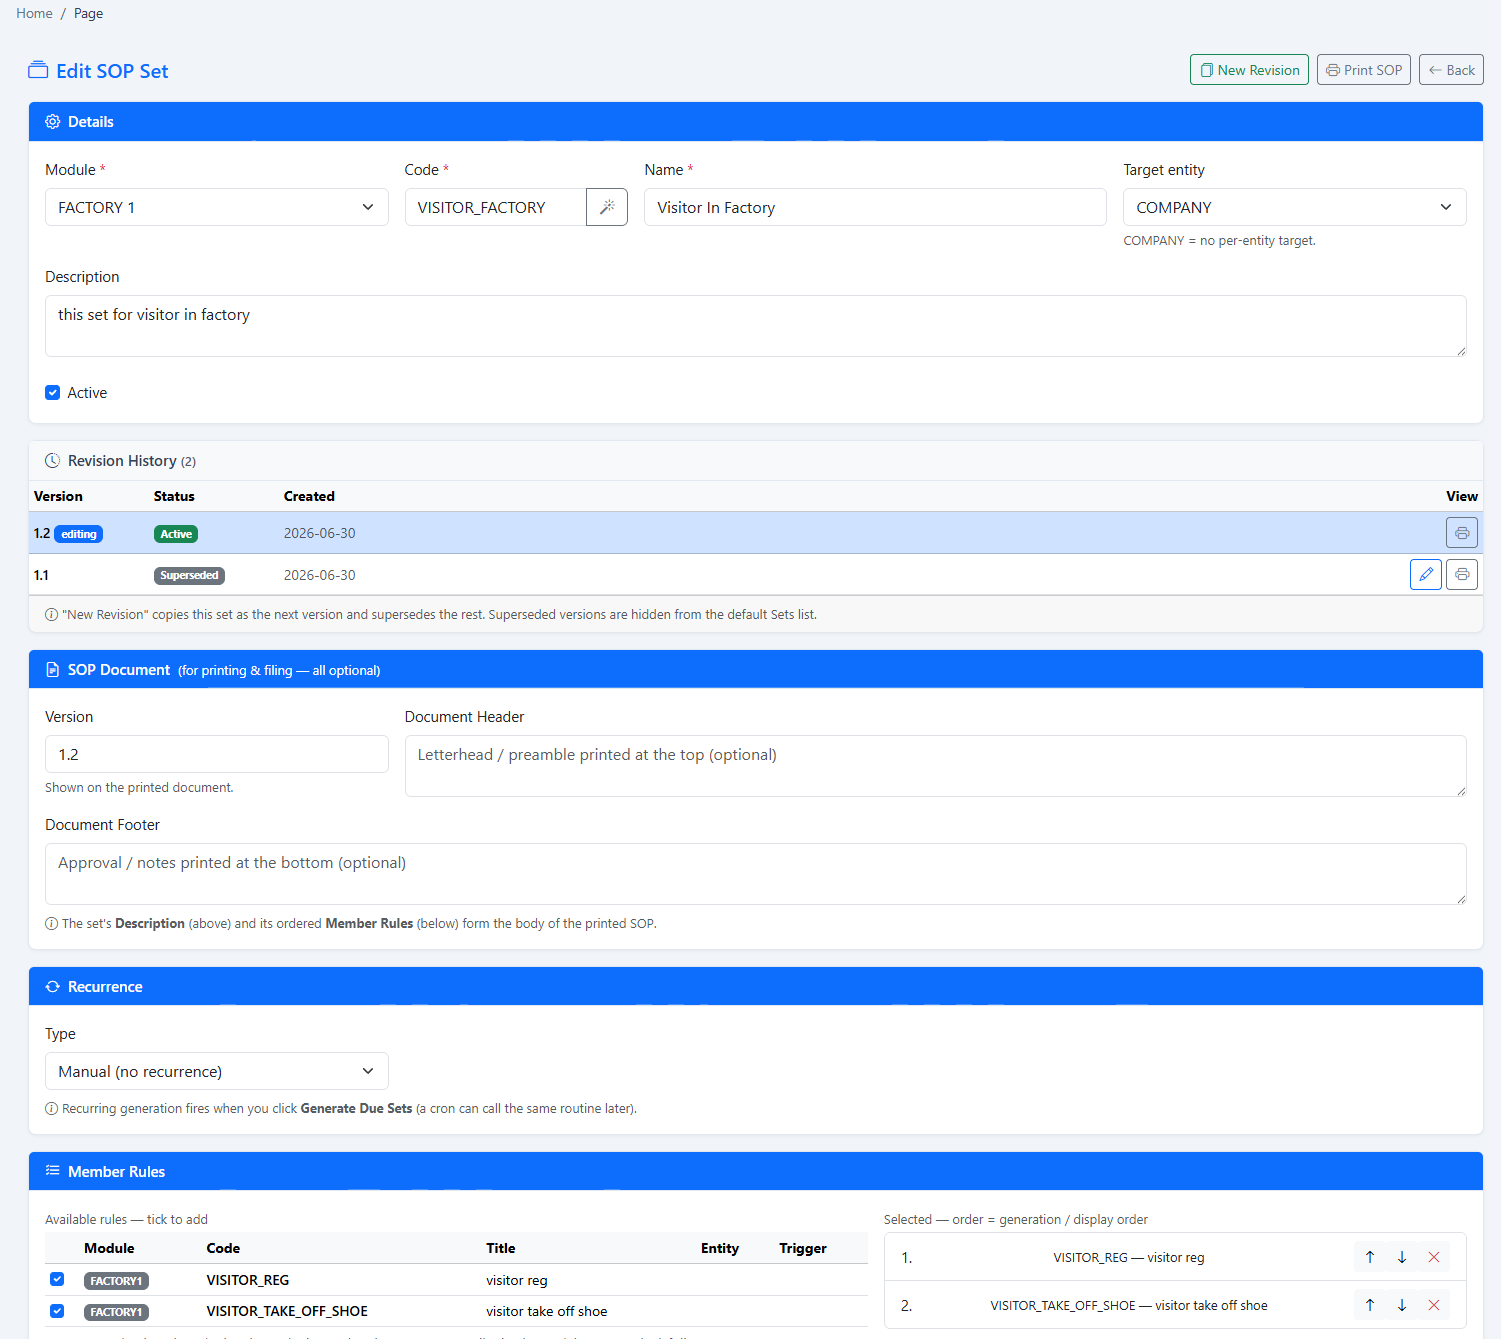This screenshot has height=1339, width=1501.
Task: Click the SOP Document file icon
Action: click(53, 670)
